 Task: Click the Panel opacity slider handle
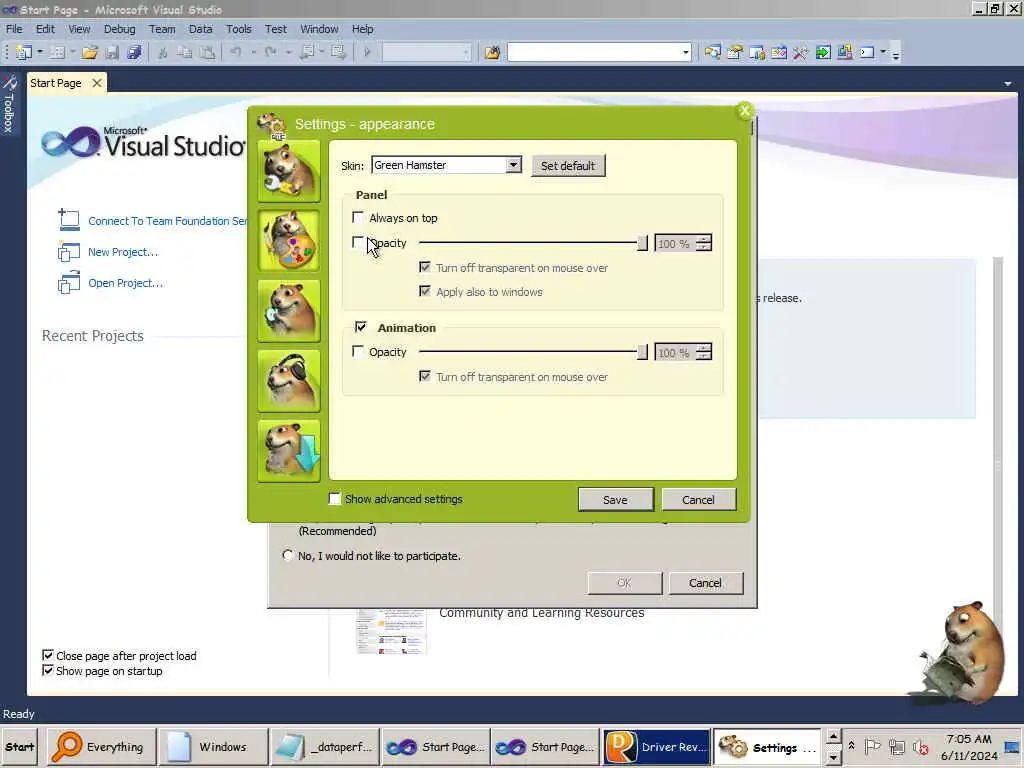642,243
